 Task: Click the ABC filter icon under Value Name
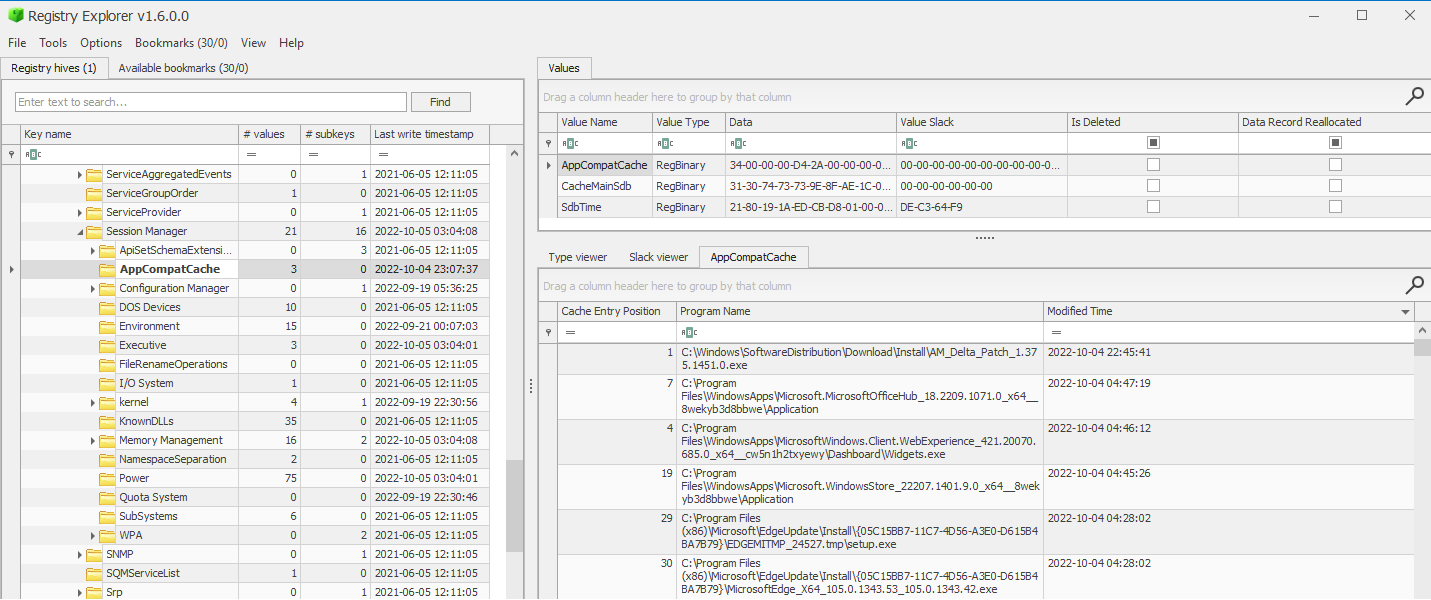(x=567, y=142)
